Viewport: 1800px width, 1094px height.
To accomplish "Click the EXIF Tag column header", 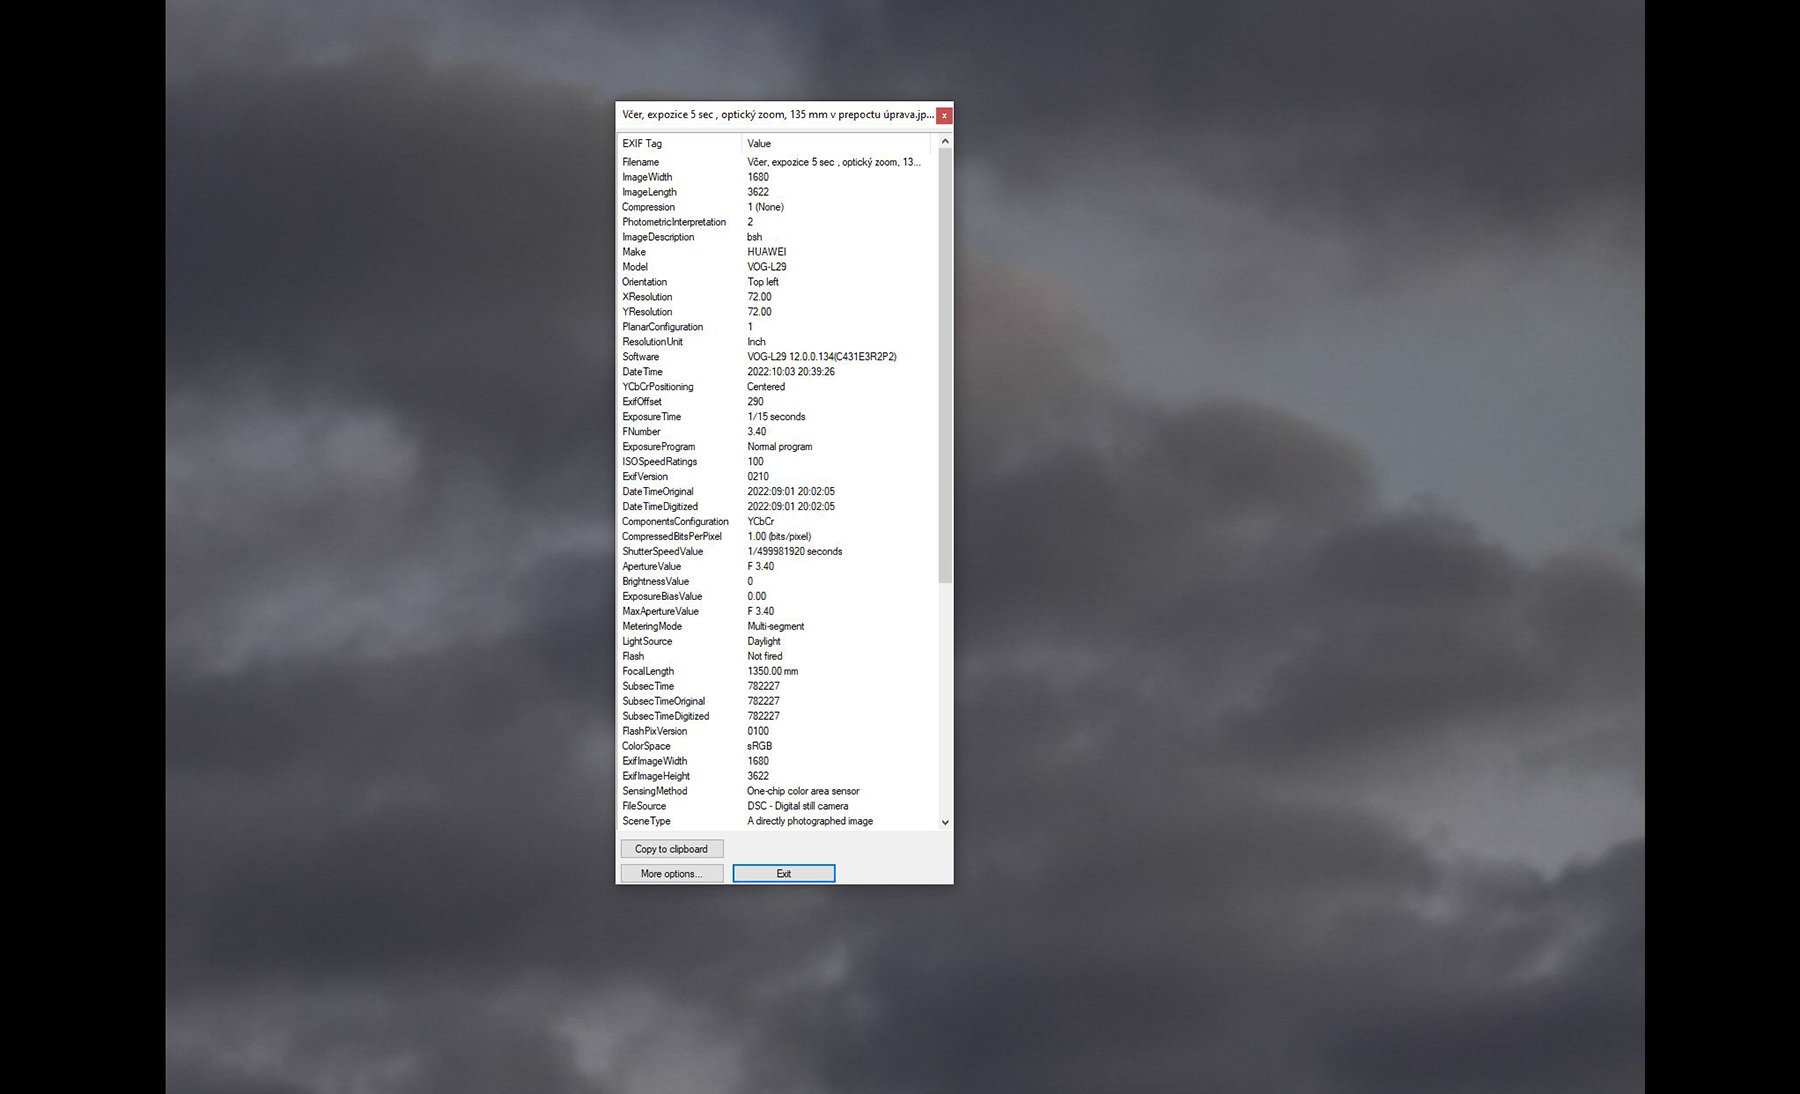I will [678, 143].
